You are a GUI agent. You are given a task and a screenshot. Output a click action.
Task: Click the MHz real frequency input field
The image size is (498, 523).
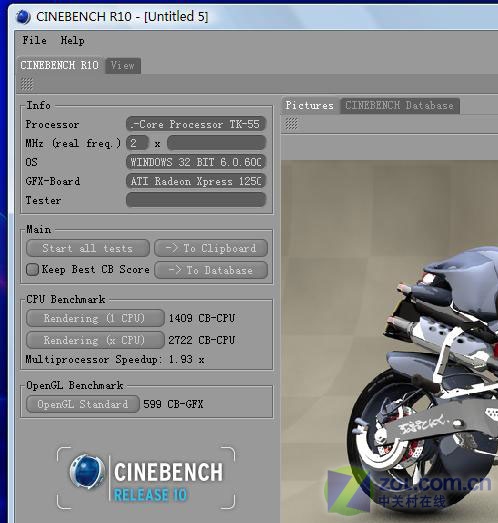click(x=216, y=143)
